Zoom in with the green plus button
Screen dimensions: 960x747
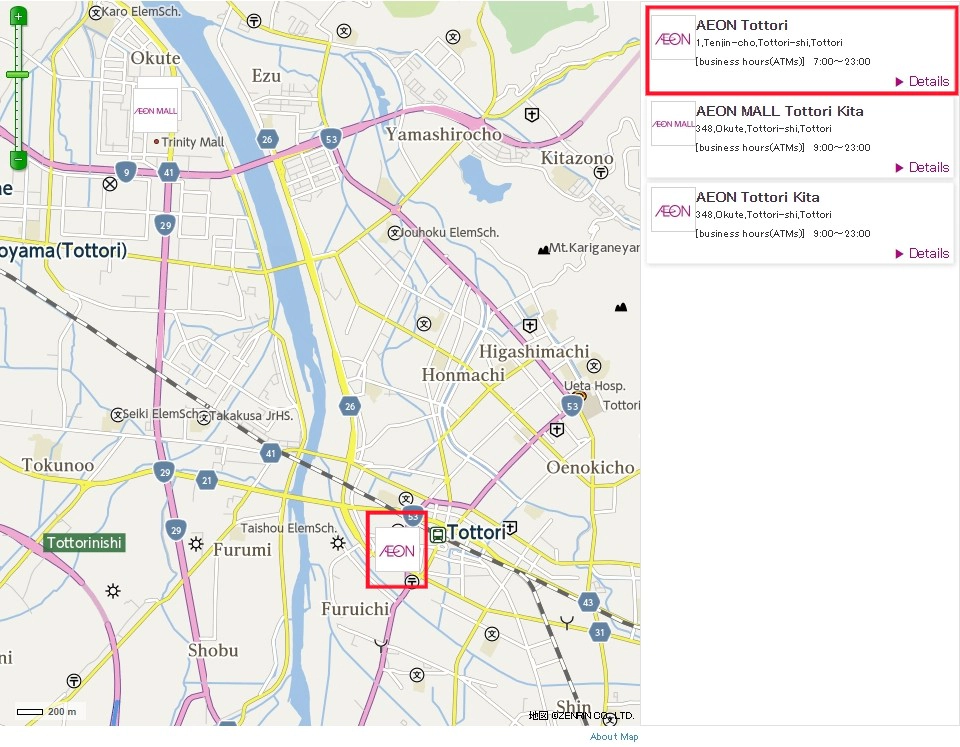18,17
